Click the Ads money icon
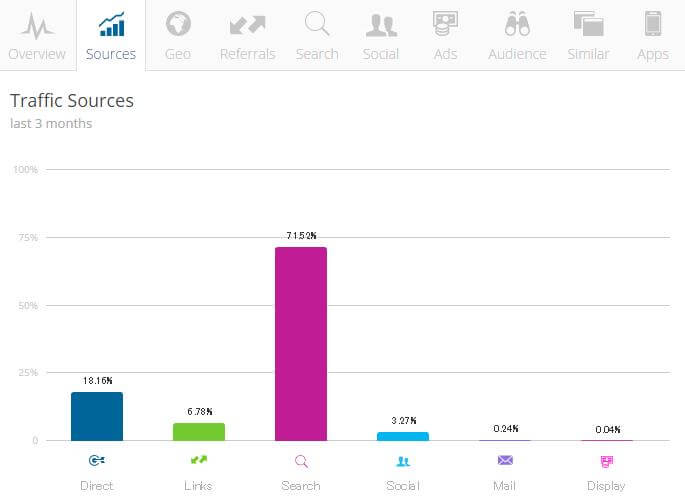 click(445, 24)
